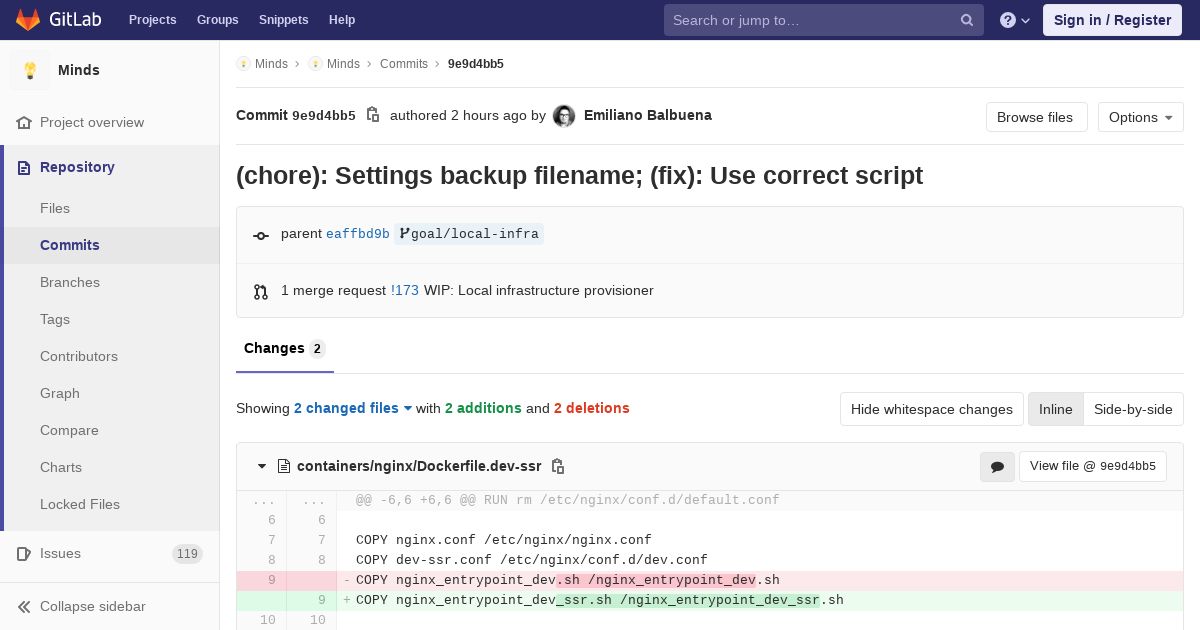Click the '@@ -6,6 +6,6' hunk header
Viewport: 1200px width, 630px height.
(568, 500)
